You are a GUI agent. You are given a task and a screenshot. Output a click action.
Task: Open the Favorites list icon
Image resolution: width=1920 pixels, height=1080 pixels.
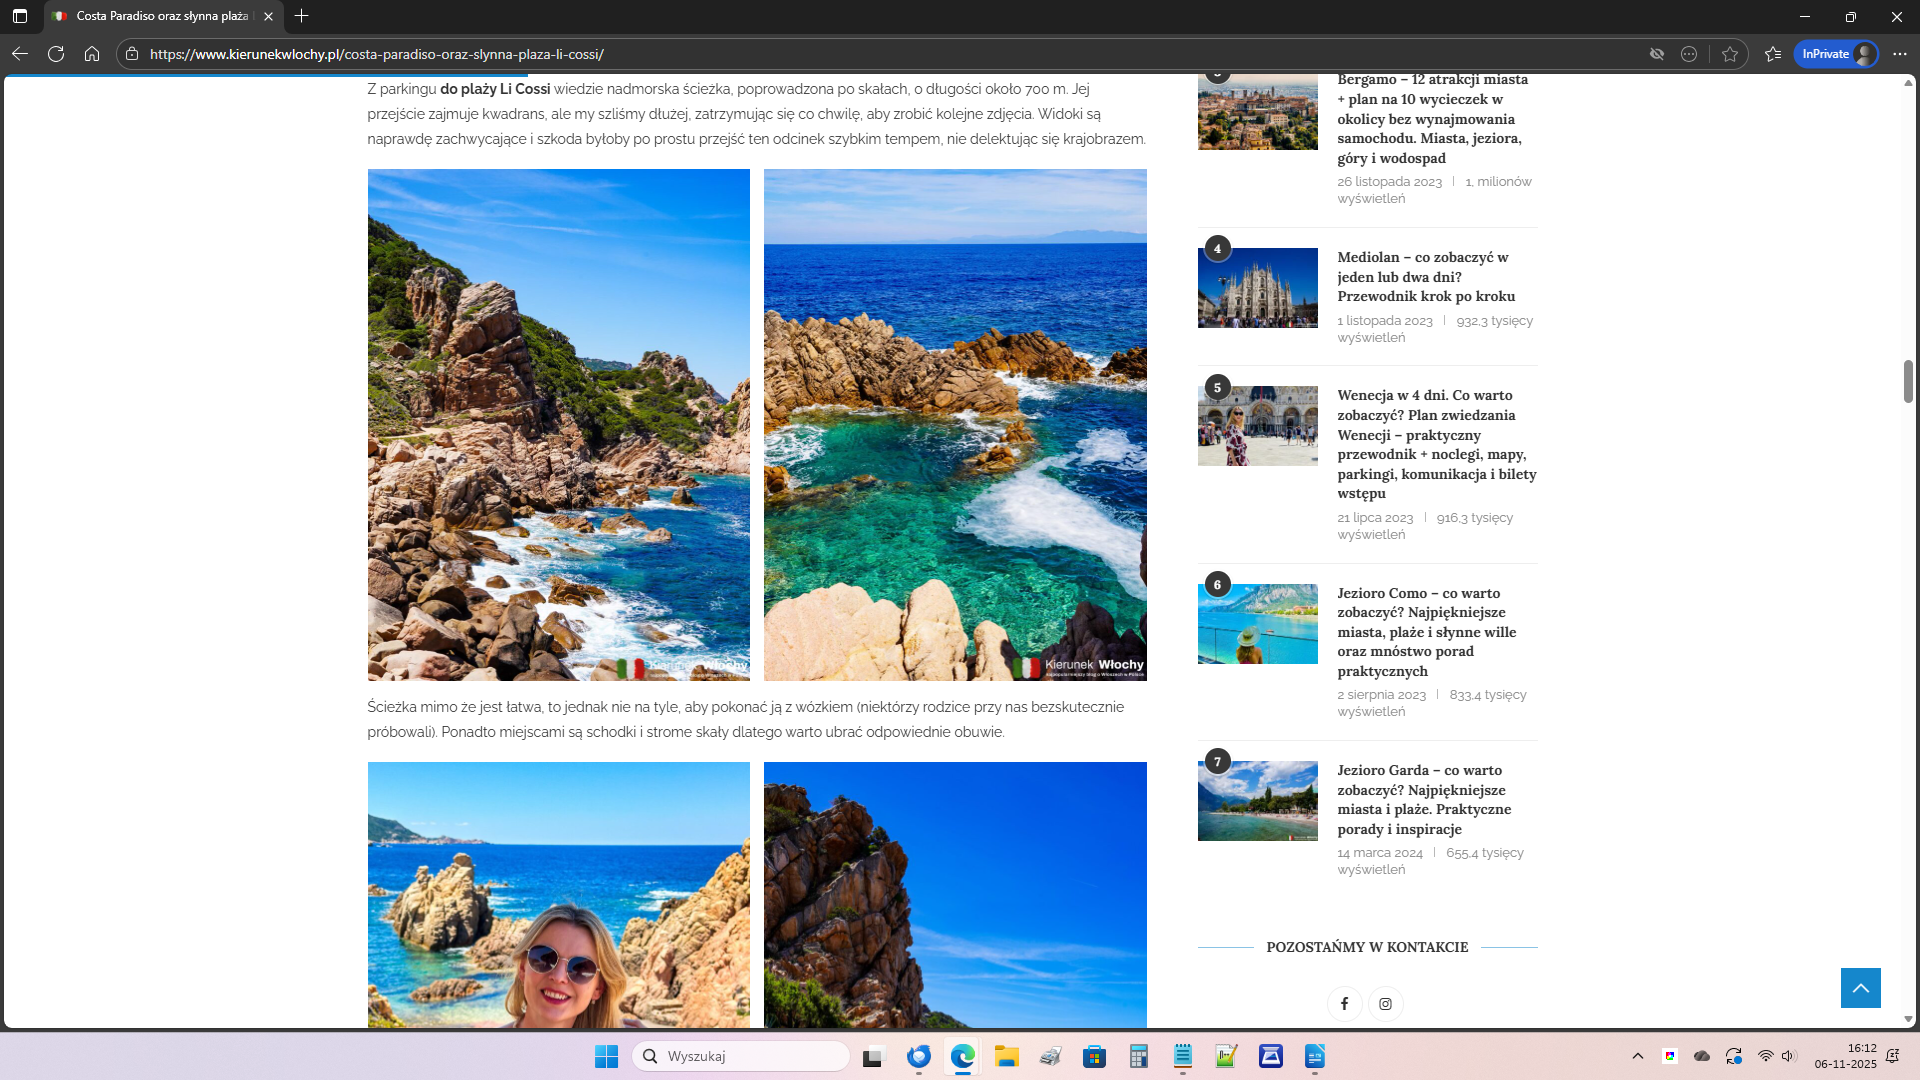click(1773, 54)
